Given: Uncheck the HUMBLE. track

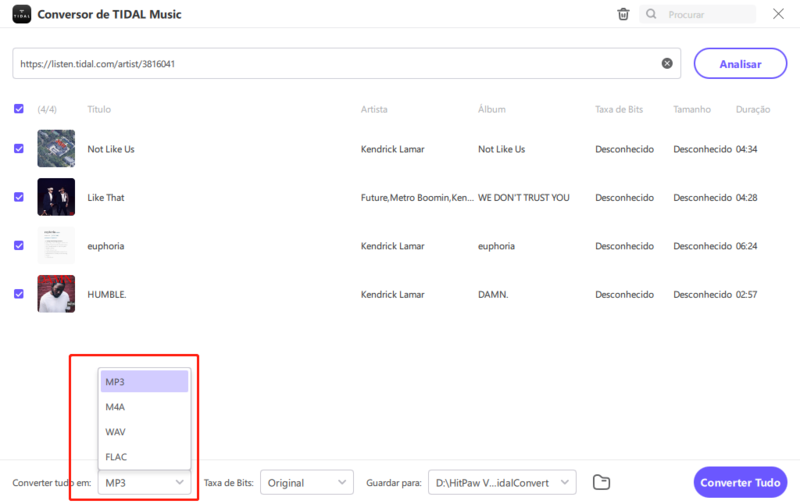Looking at the screenshot, I should (19, 294).
